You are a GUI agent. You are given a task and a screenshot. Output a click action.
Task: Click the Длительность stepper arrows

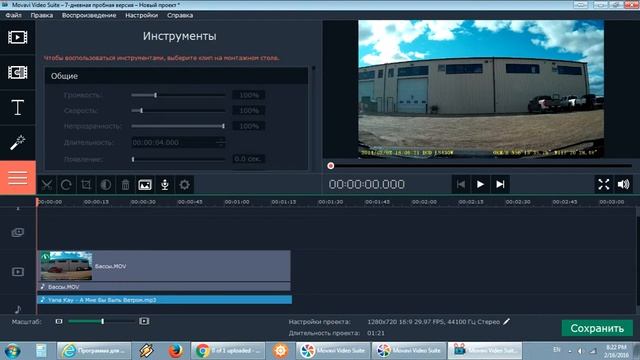221,142
